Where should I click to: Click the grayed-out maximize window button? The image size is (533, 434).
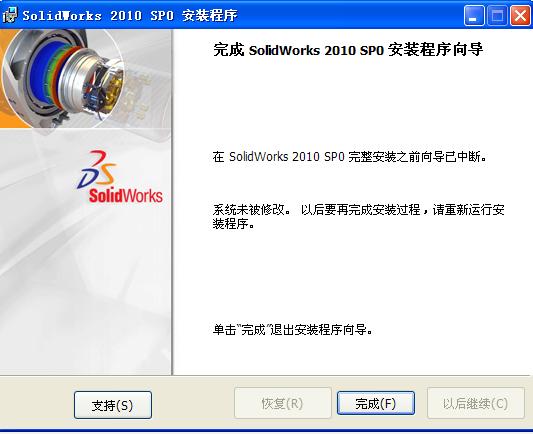497,16
